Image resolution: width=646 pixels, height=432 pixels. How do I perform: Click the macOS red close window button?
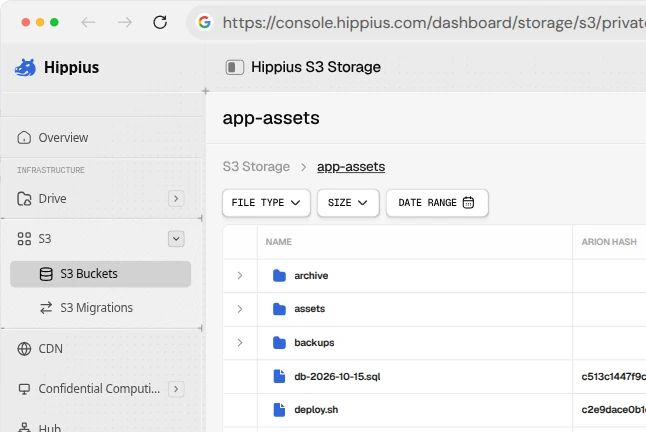click(x=26, y=22)
